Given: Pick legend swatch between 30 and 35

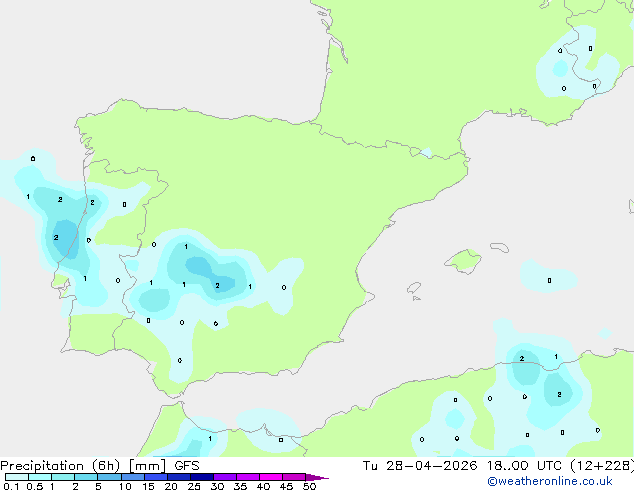Looking at the screenshot, I should (224, 477).
